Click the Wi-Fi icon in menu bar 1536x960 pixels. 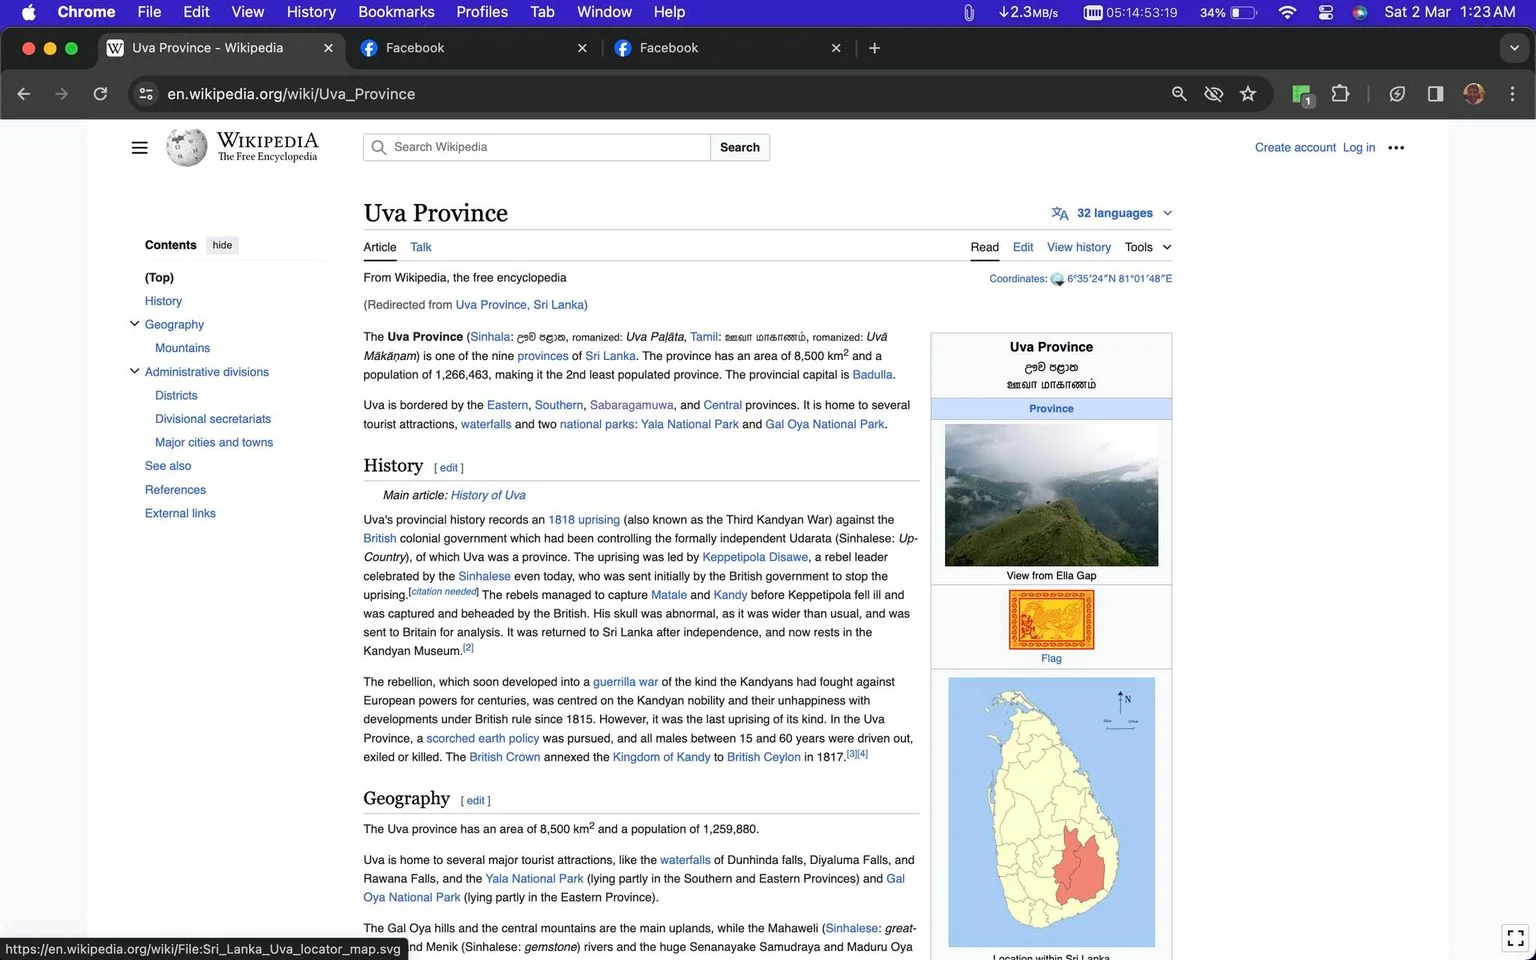[1287, 12]
